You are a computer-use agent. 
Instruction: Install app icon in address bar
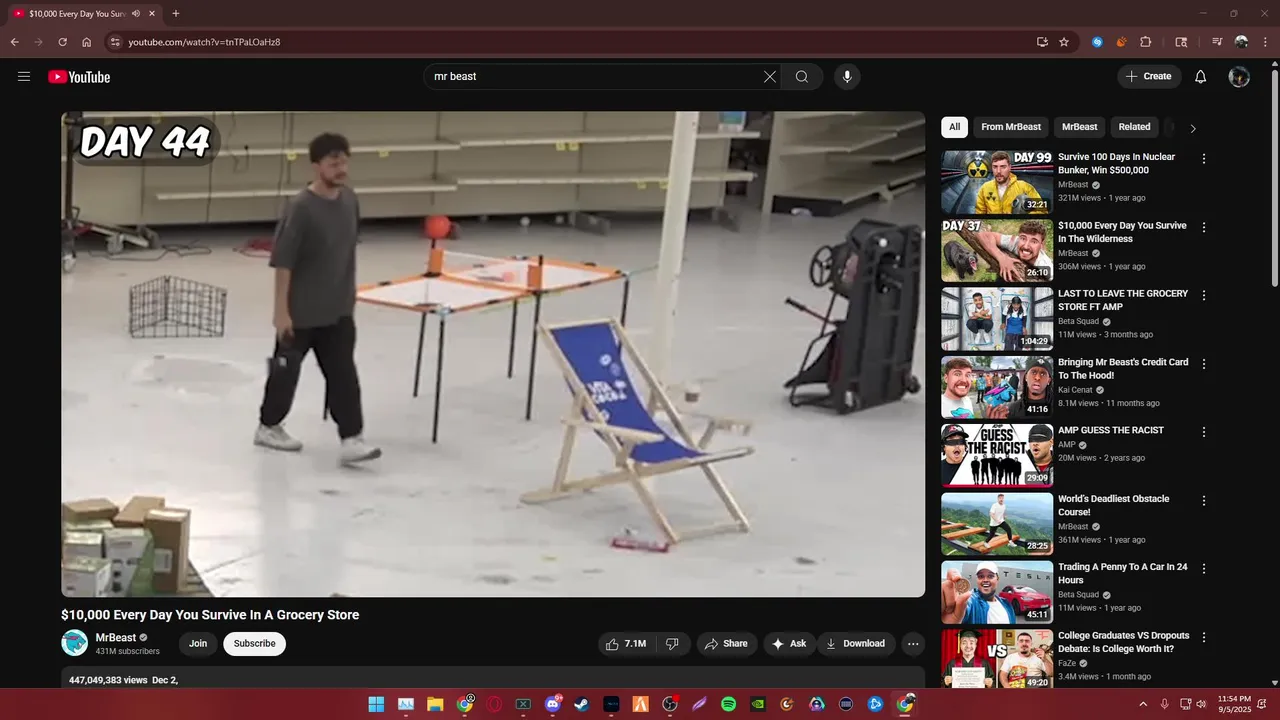[x=1042, y=42]
